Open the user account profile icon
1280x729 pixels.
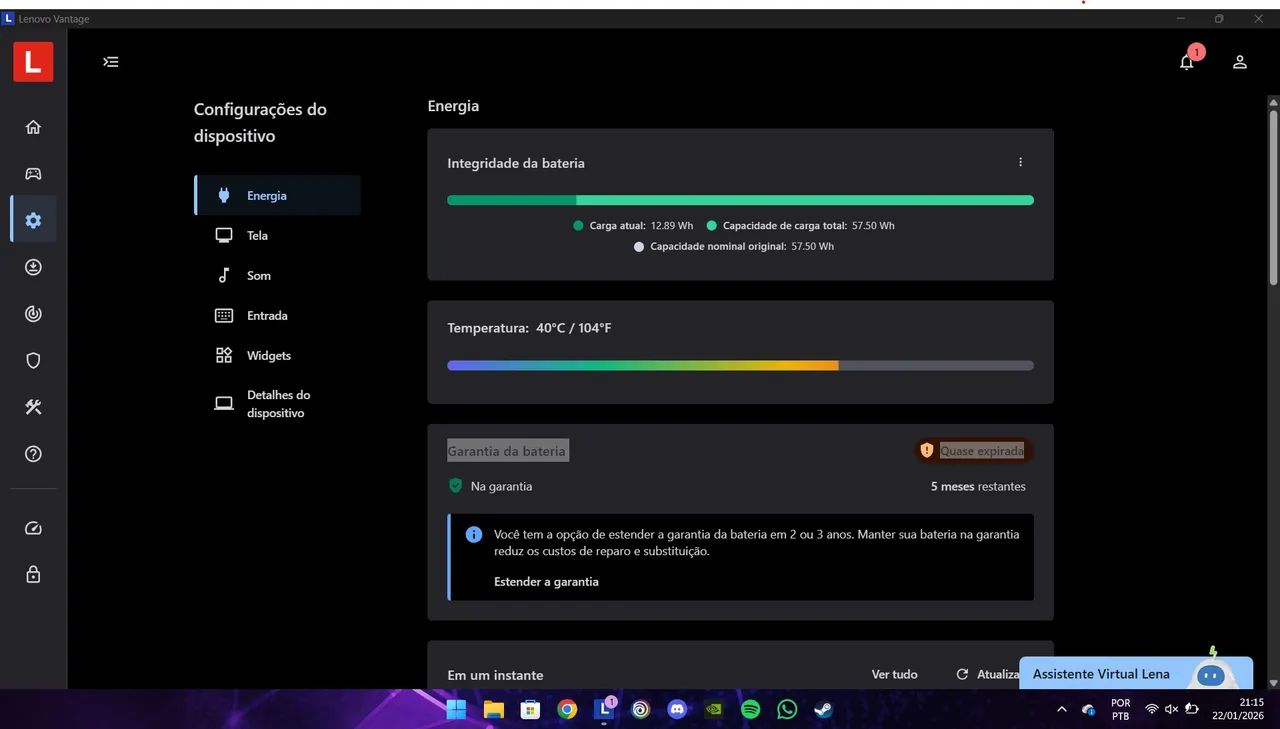coord(1239,62)
